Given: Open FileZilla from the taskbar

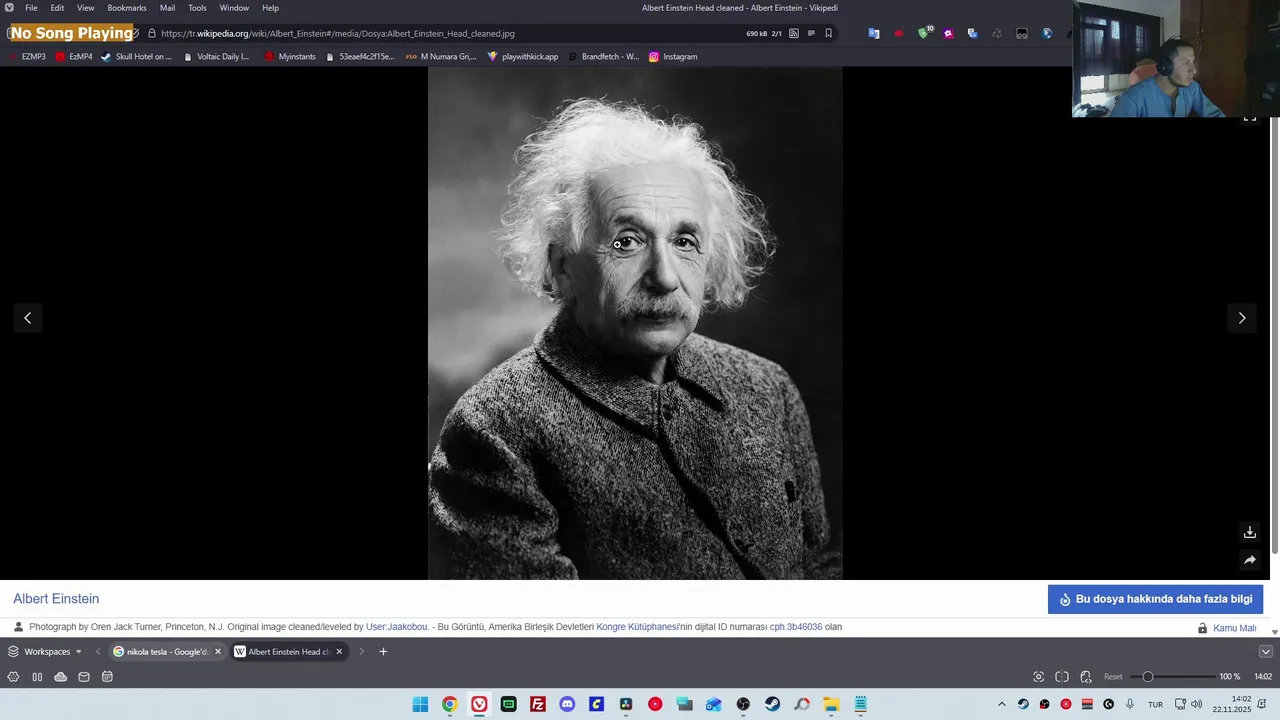Looking at the screenshot, I should tap(538, 704).
